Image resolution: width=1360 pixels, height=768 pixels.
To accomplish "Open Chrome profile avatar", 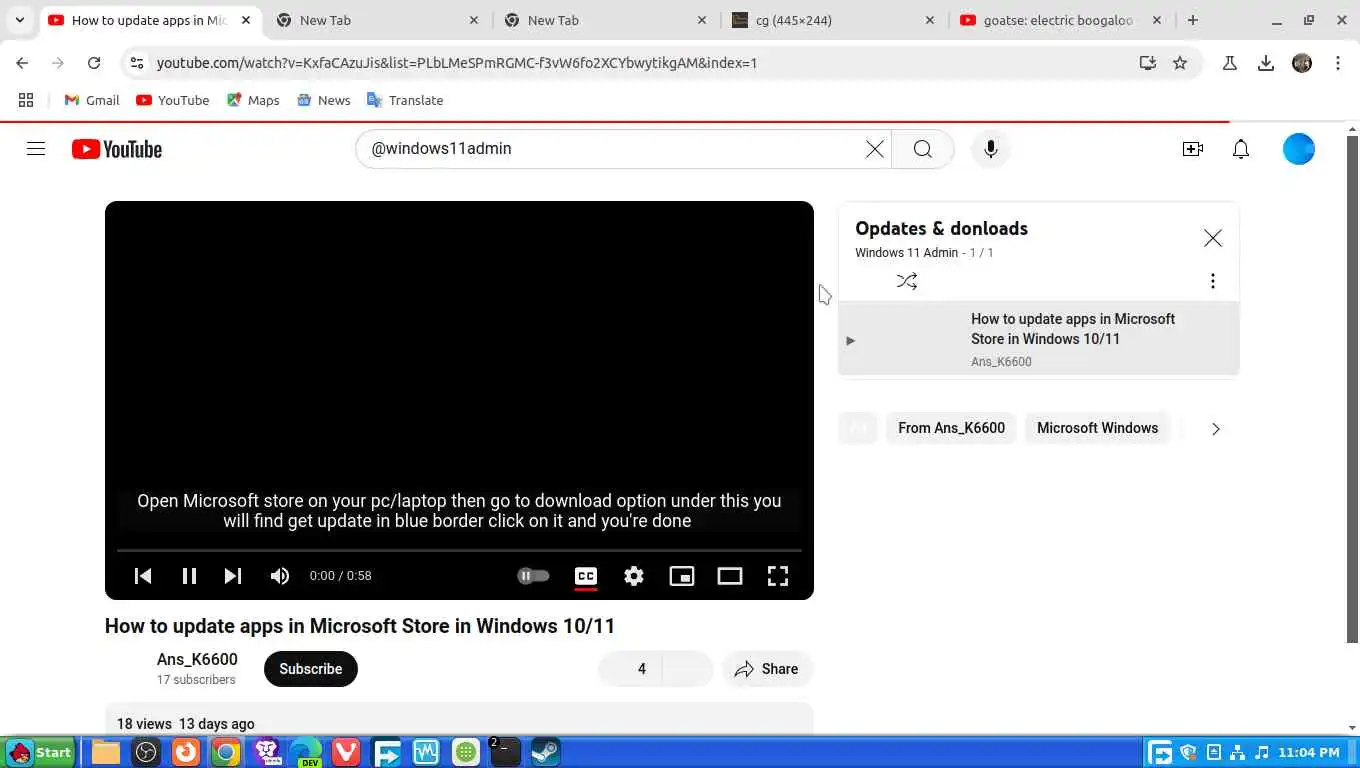I will [x=1302, y=63].
